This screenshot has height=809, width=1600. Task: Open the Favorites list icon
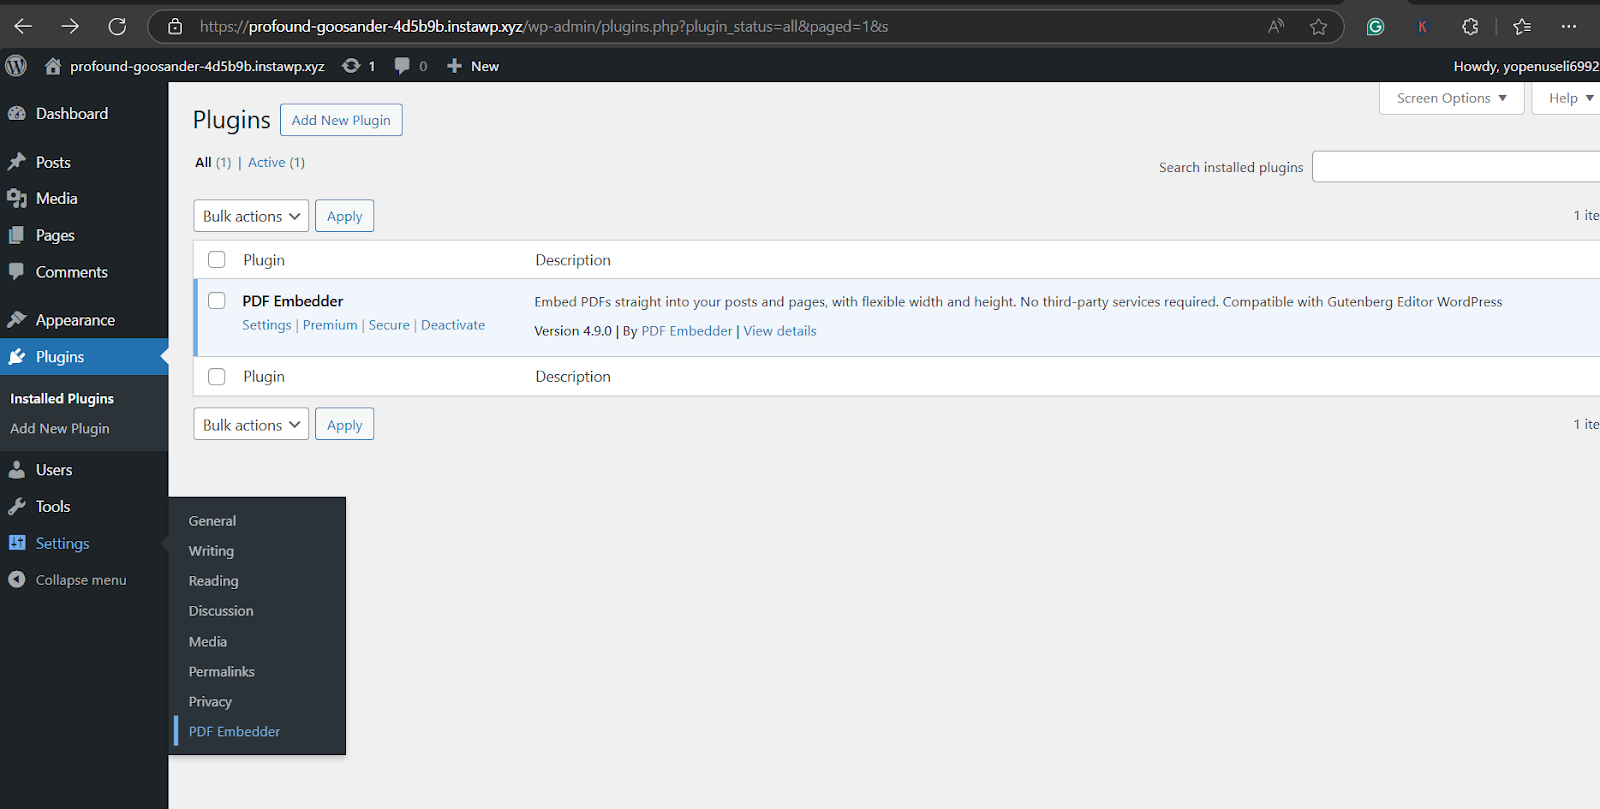coord(1522,27)
